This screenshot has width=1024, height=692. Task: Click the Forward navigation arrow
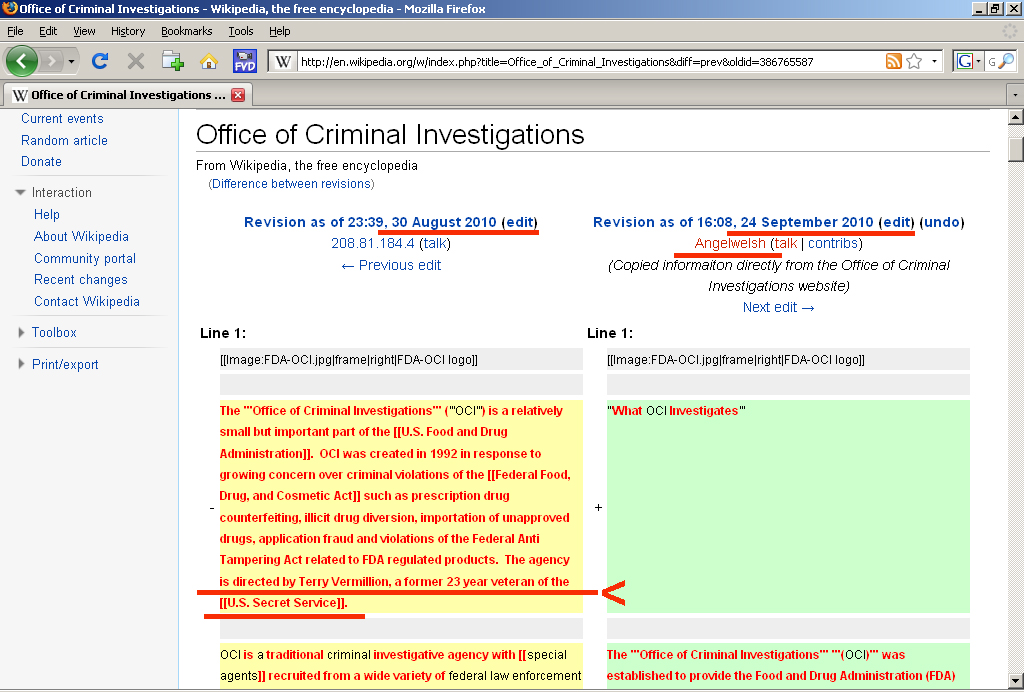click(50, 61)
